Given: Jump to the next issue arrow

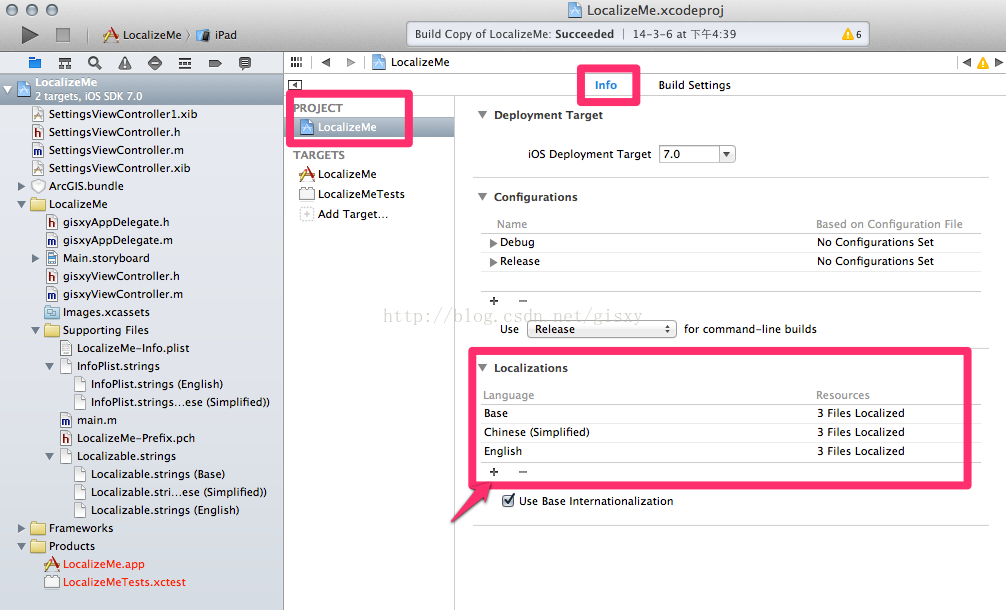Looking at the screenshot, I should tap(998, 62).
